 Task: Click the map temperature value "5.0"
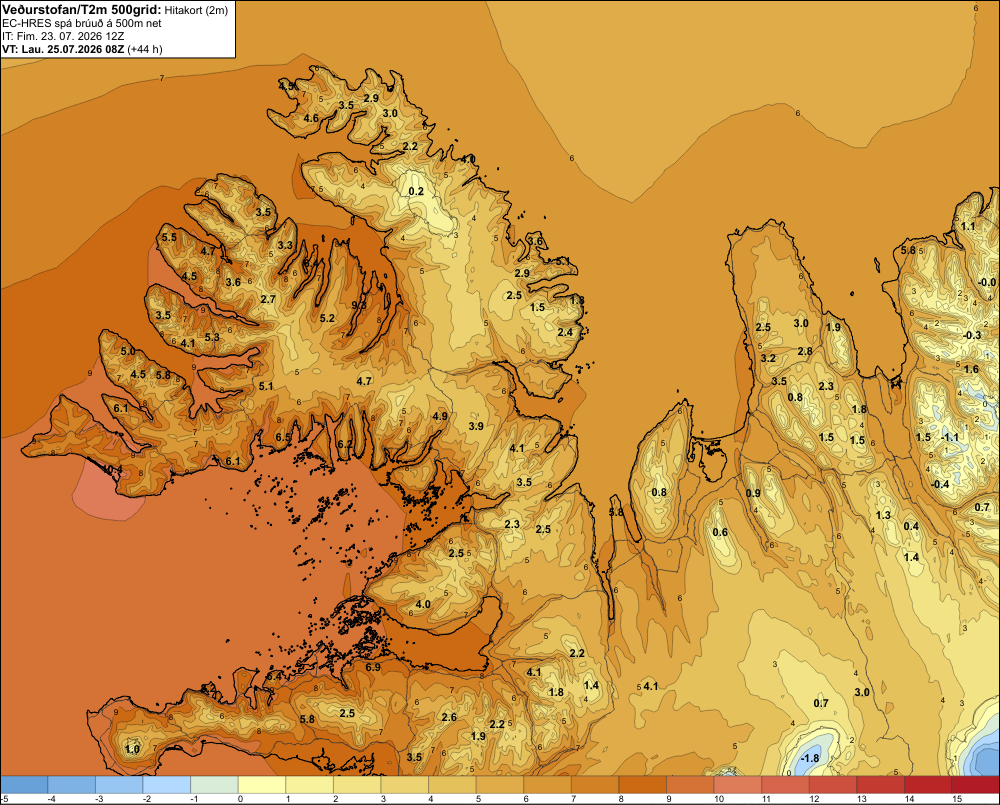click(x=128, y=351)
